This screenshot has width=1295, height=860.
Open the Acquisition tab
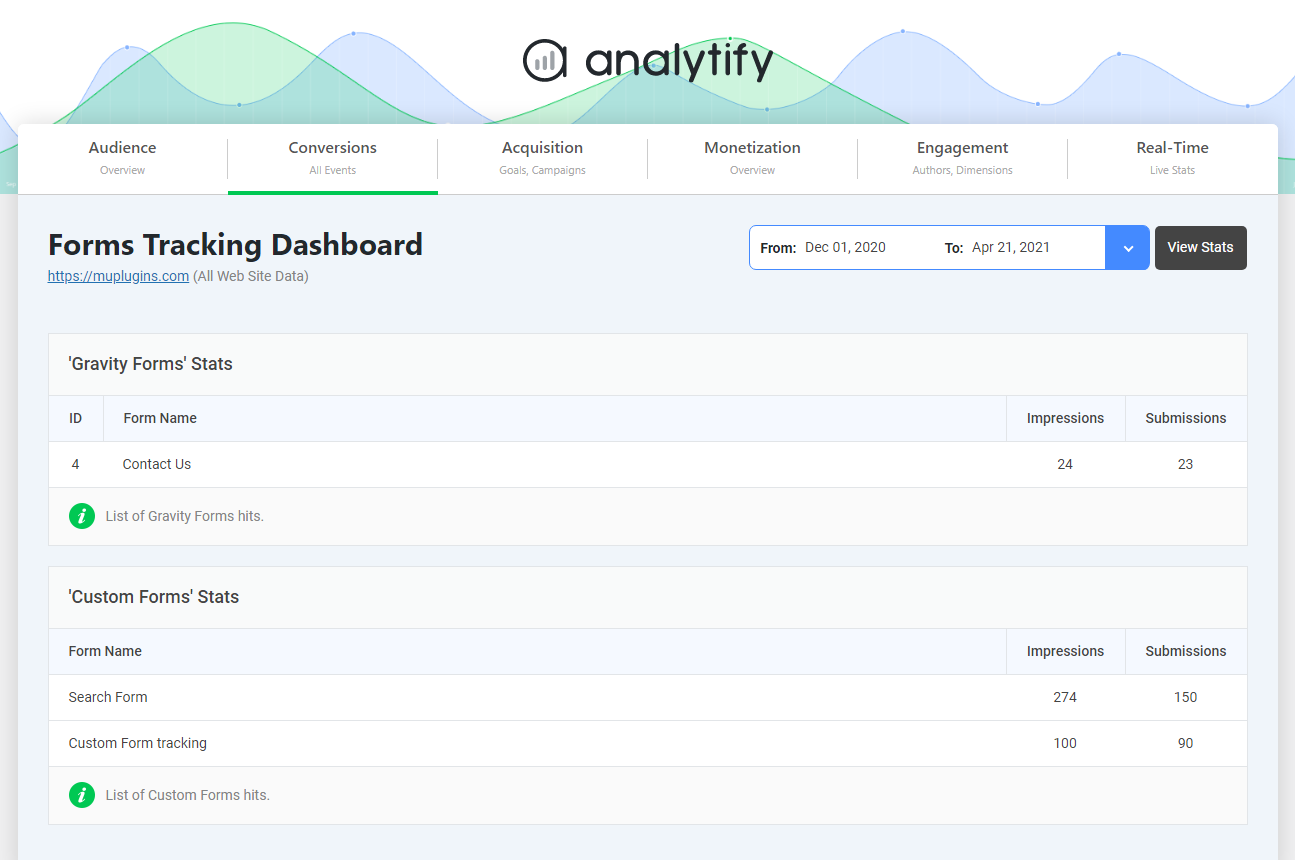(542, 158)
